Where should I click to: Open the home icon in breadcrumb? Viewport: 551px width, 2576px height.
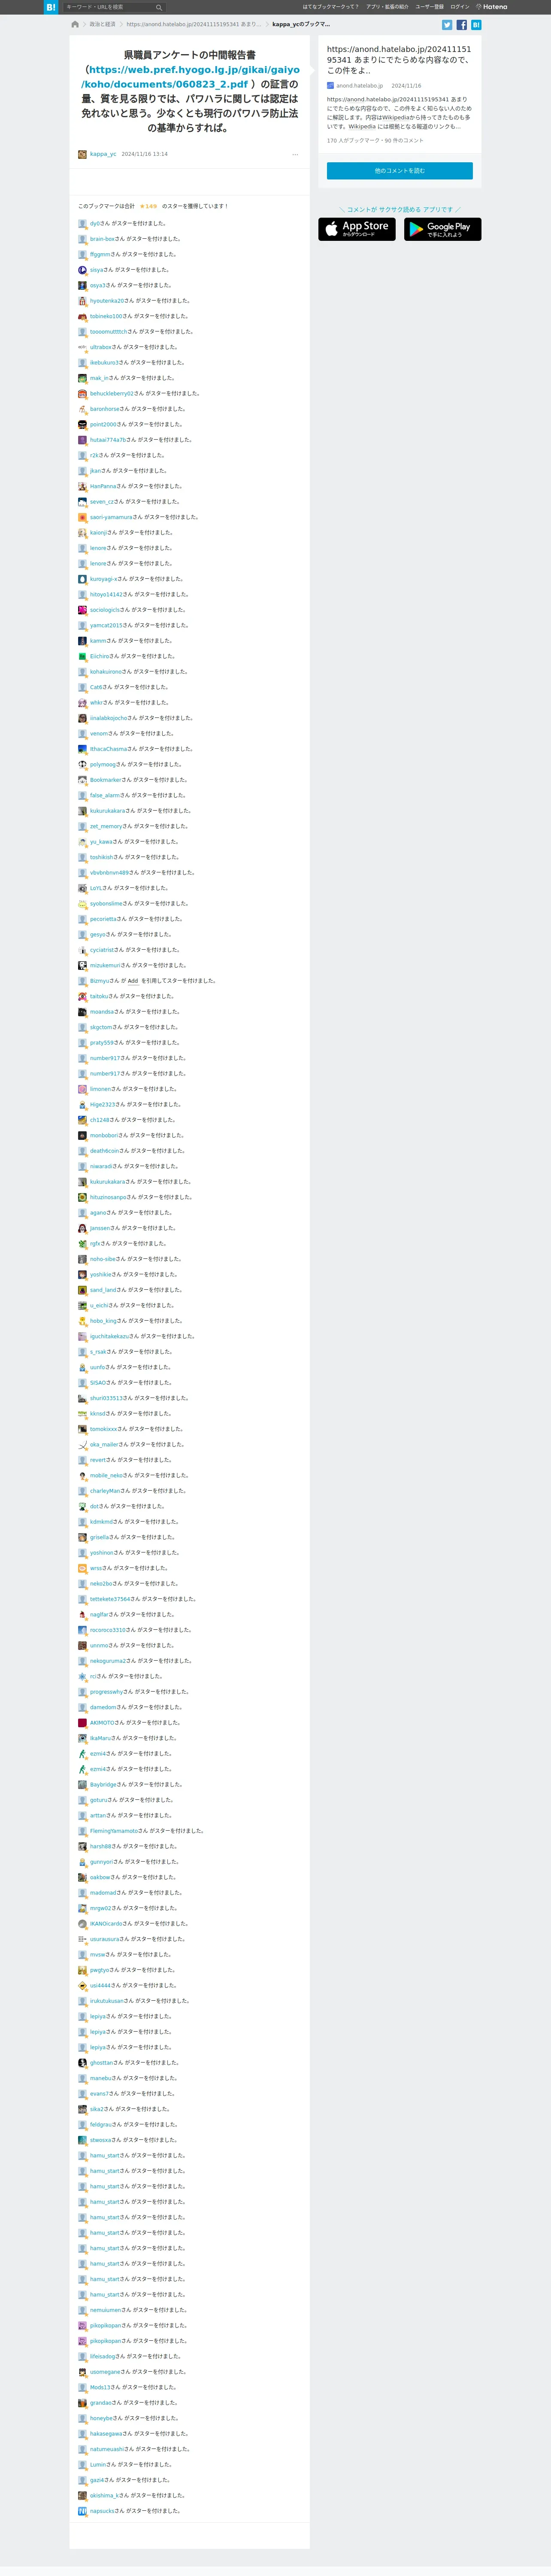pos(75,24)
